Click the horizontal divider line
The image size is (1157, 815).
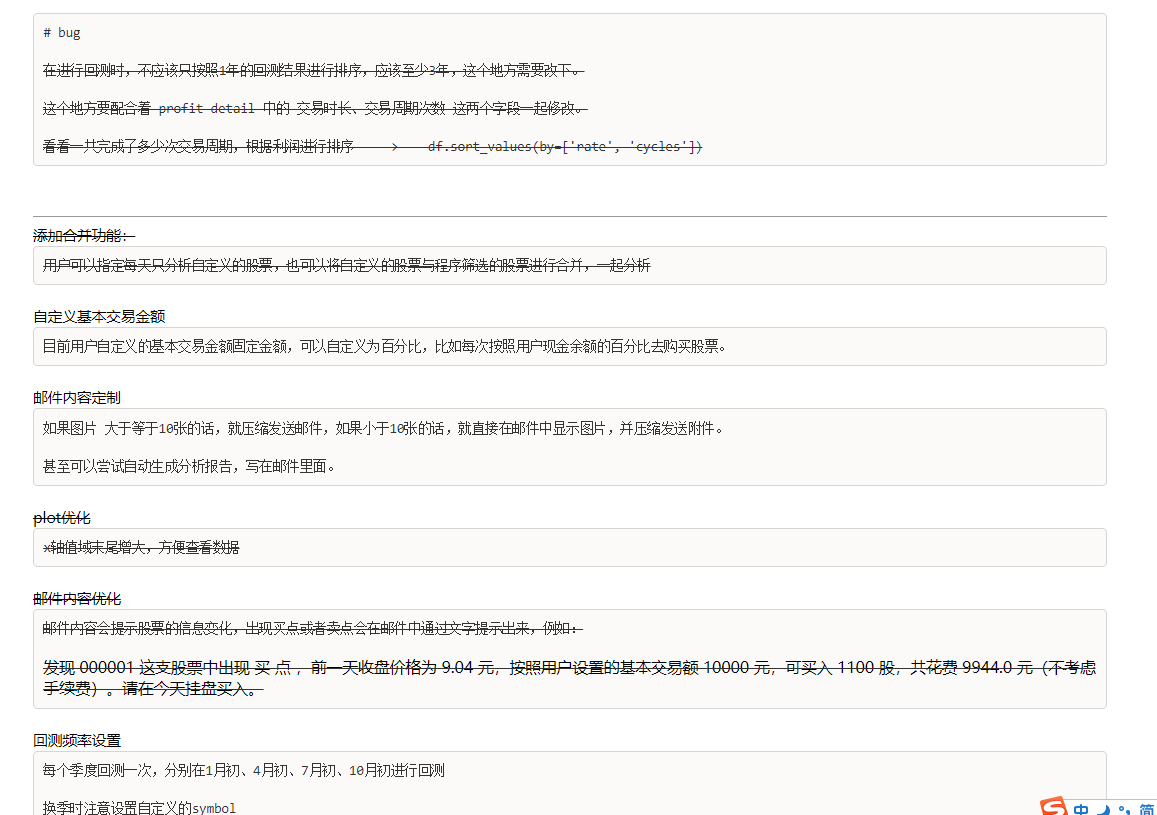568,213
